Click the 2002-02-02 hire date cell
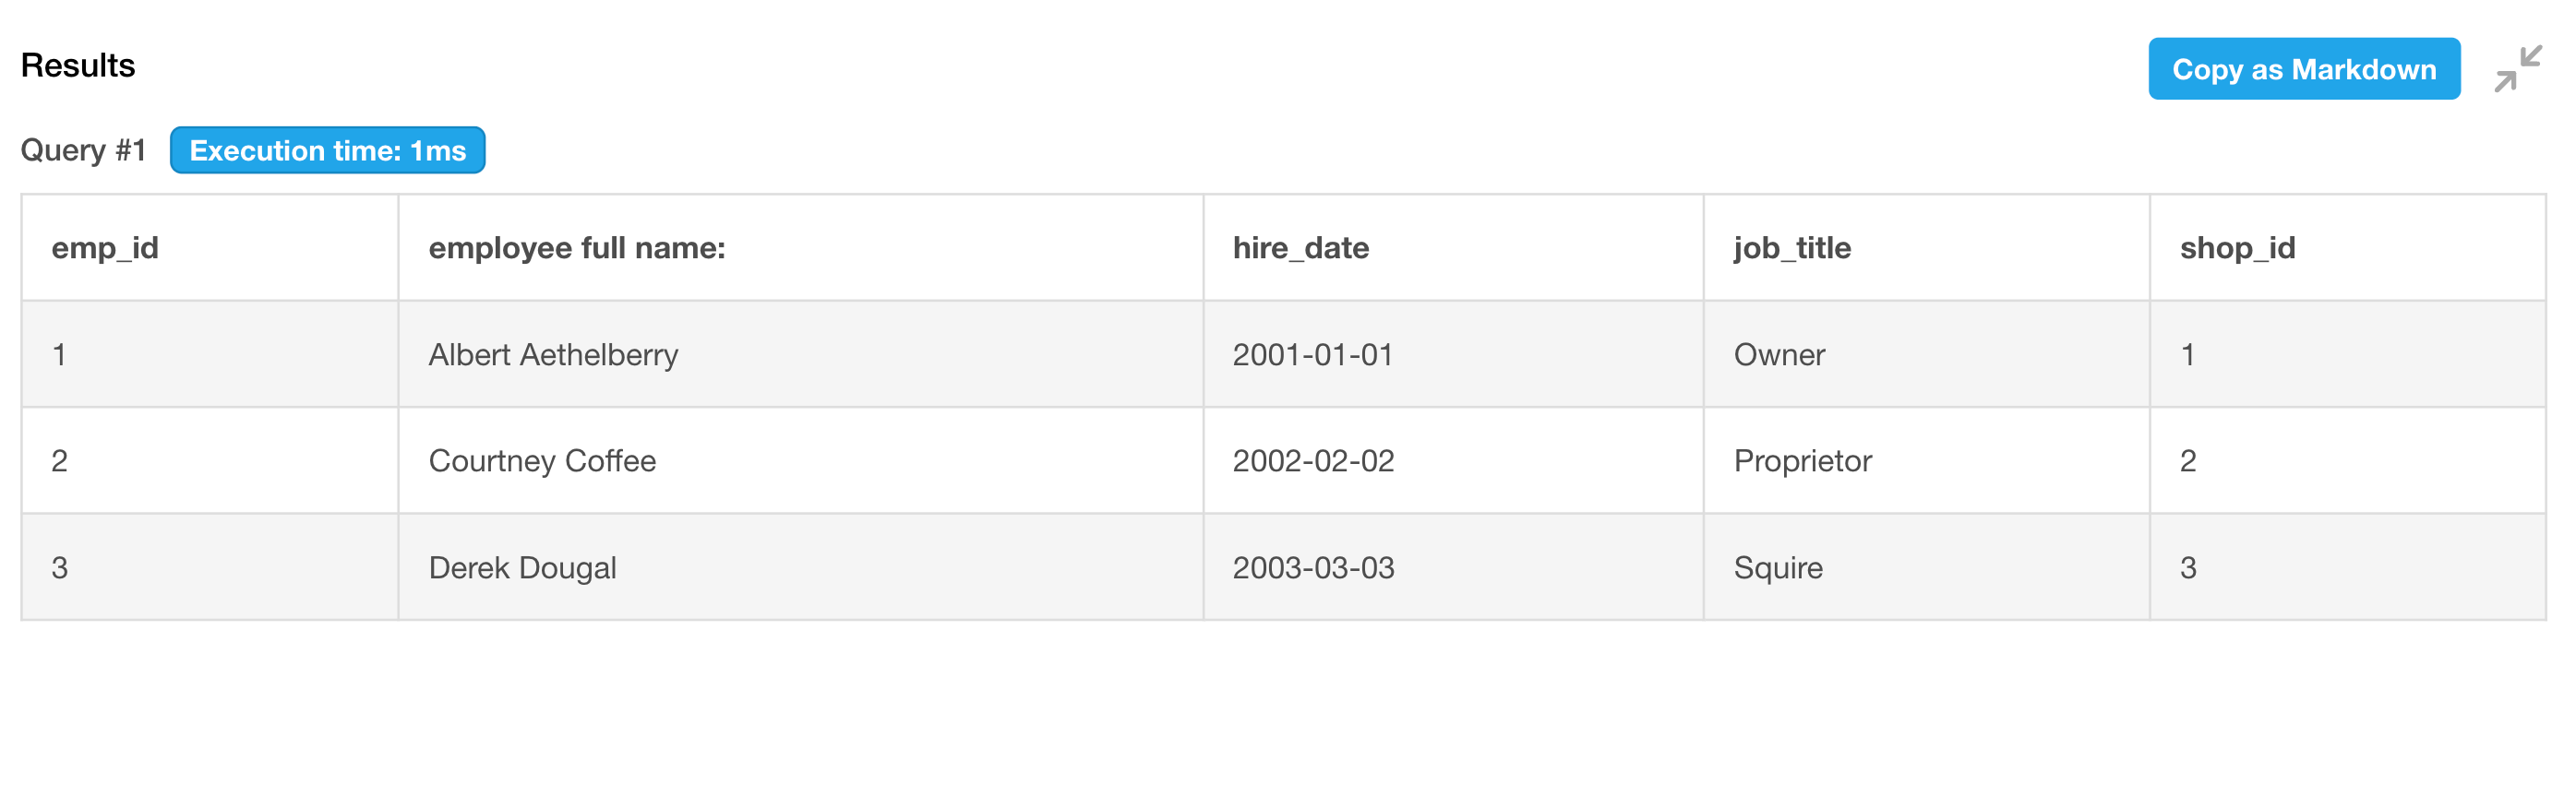This screenshot has height=797, width=2576. tap(1453, 461)
